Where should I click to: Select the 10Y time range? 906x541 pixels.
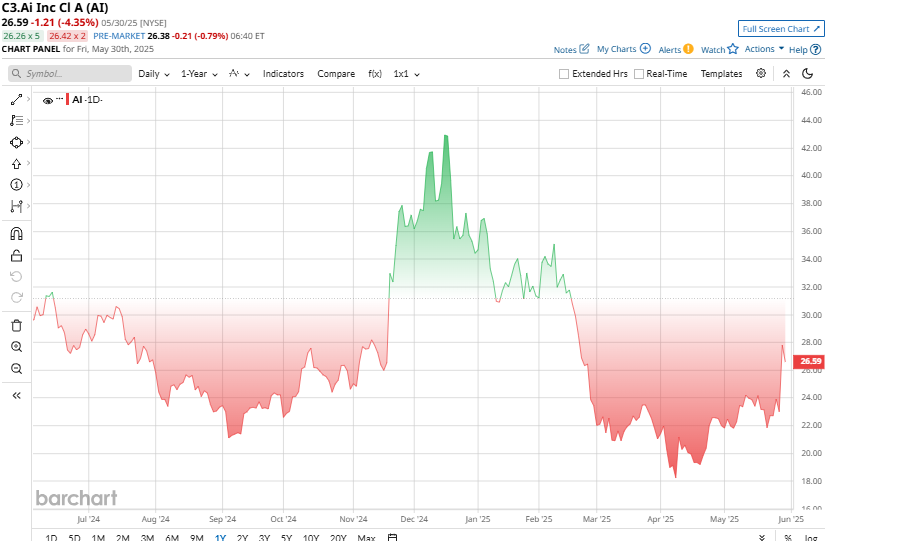point(311,538)
